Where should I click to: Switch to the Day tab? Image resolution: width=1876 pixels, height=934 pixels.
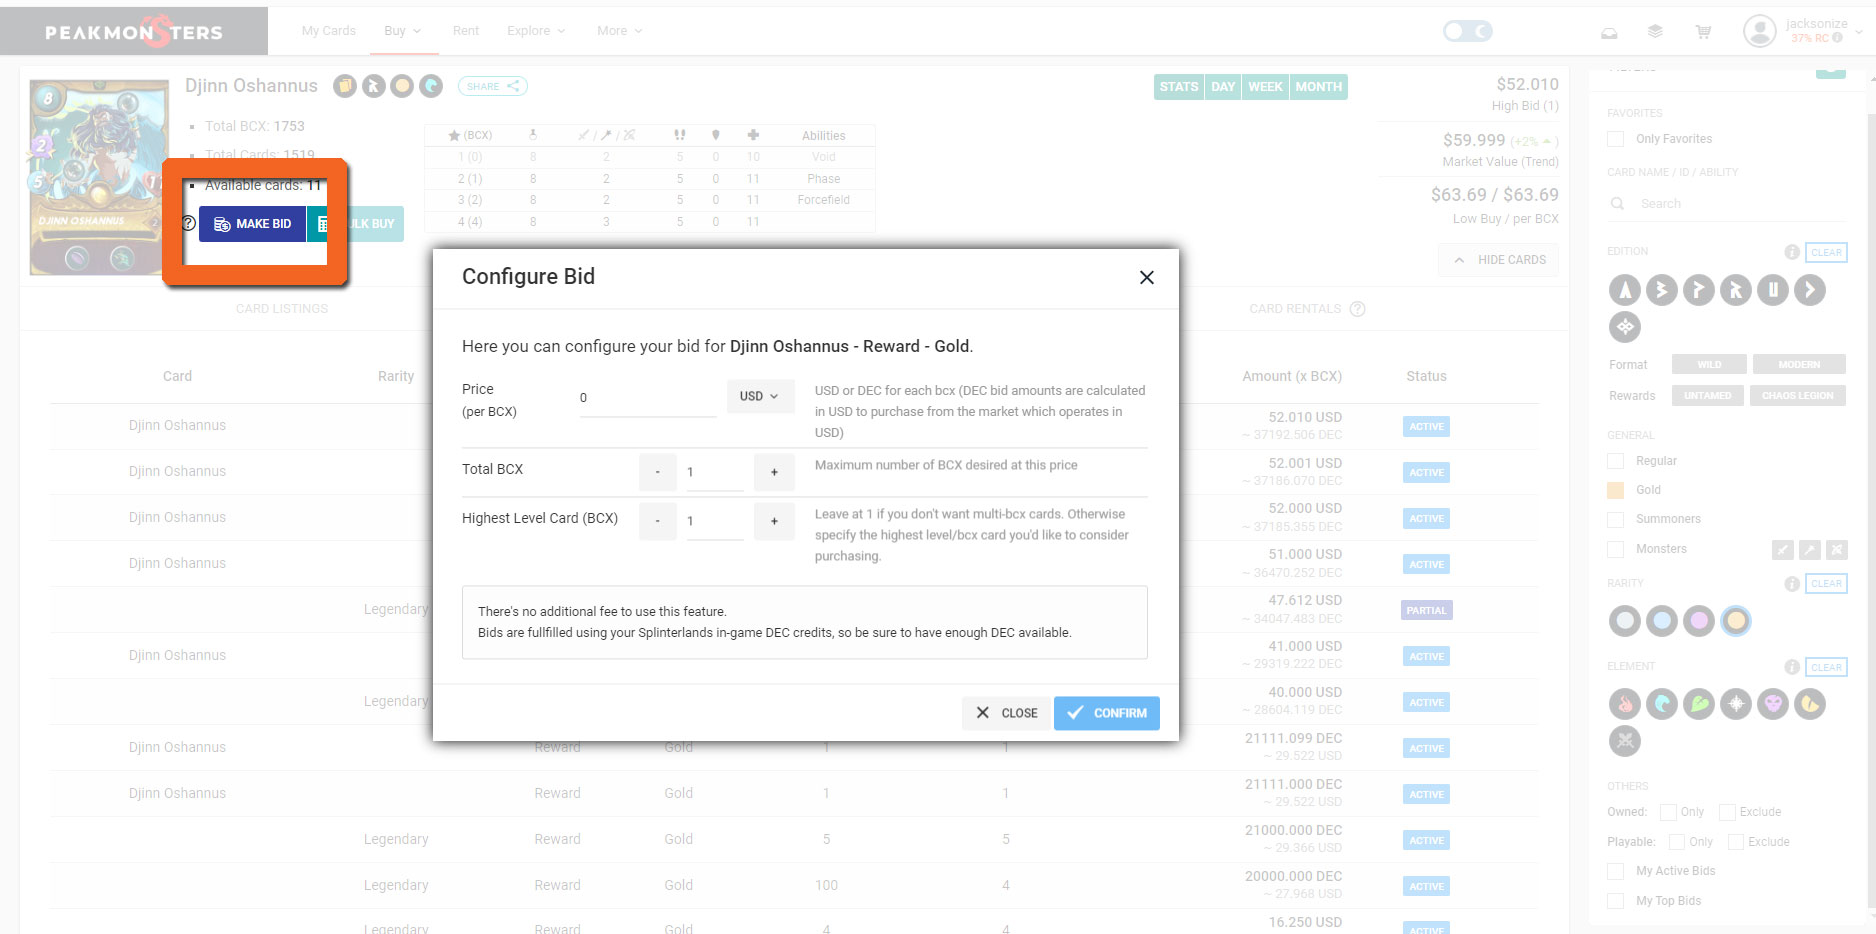point(1223,87)
